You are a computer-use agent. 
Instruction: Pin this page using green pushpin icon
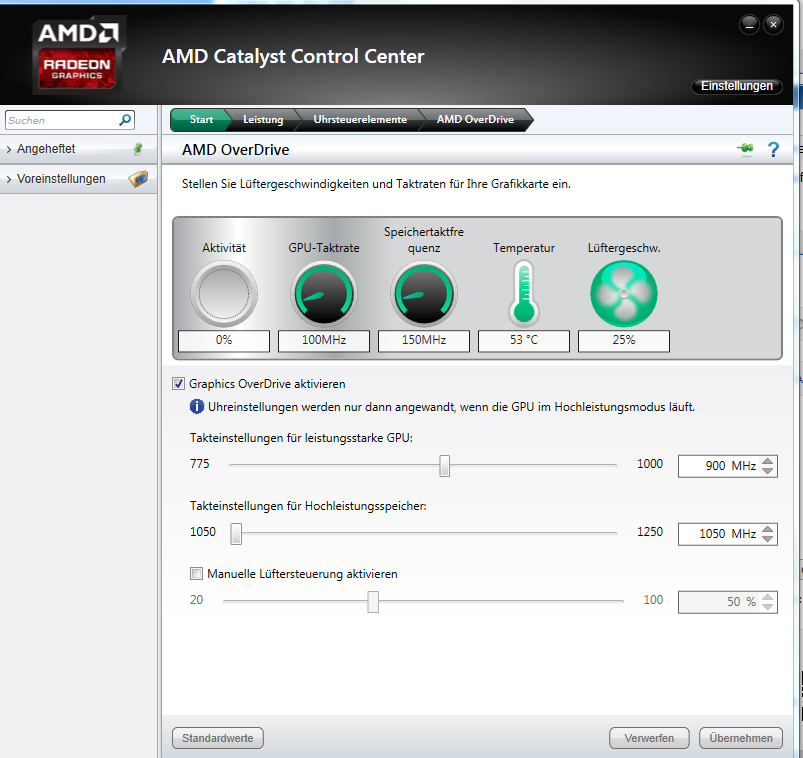pos(746,149)
